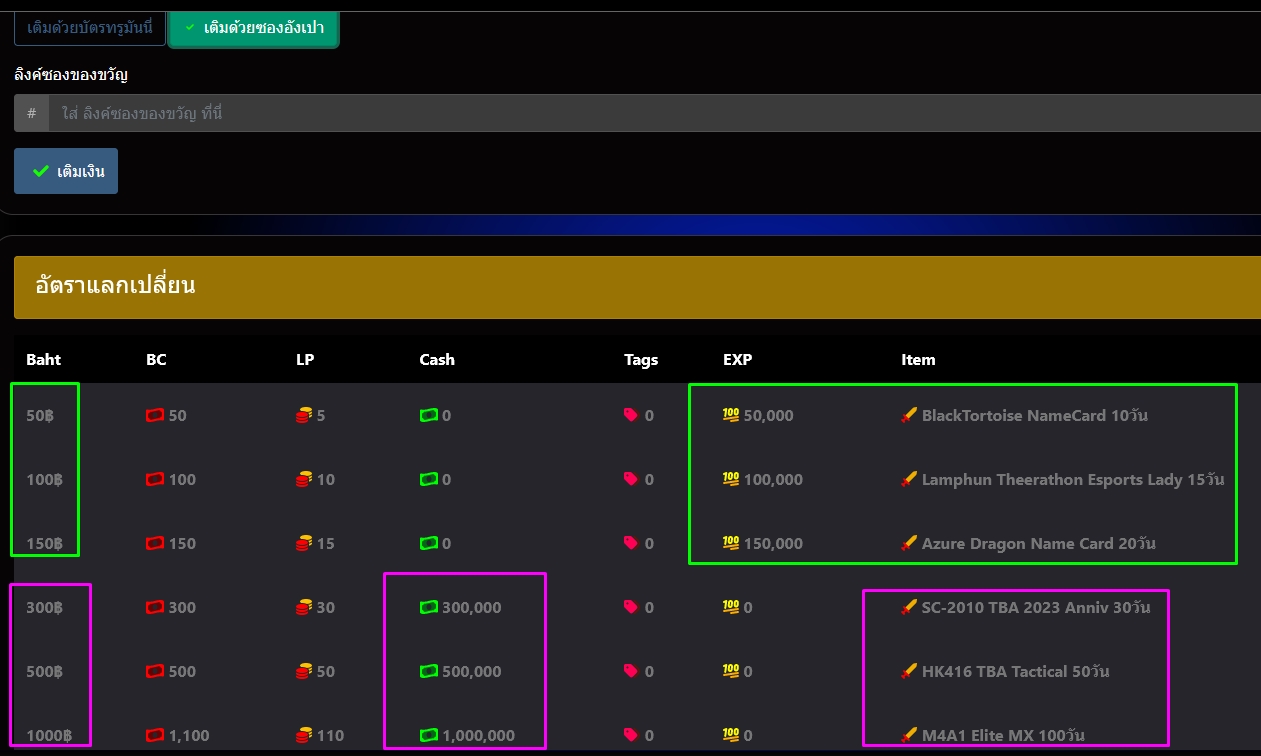This screenshot has height=756, width=1261.
Task: Click the gift envelope link input field
Action: click(650, 113)
